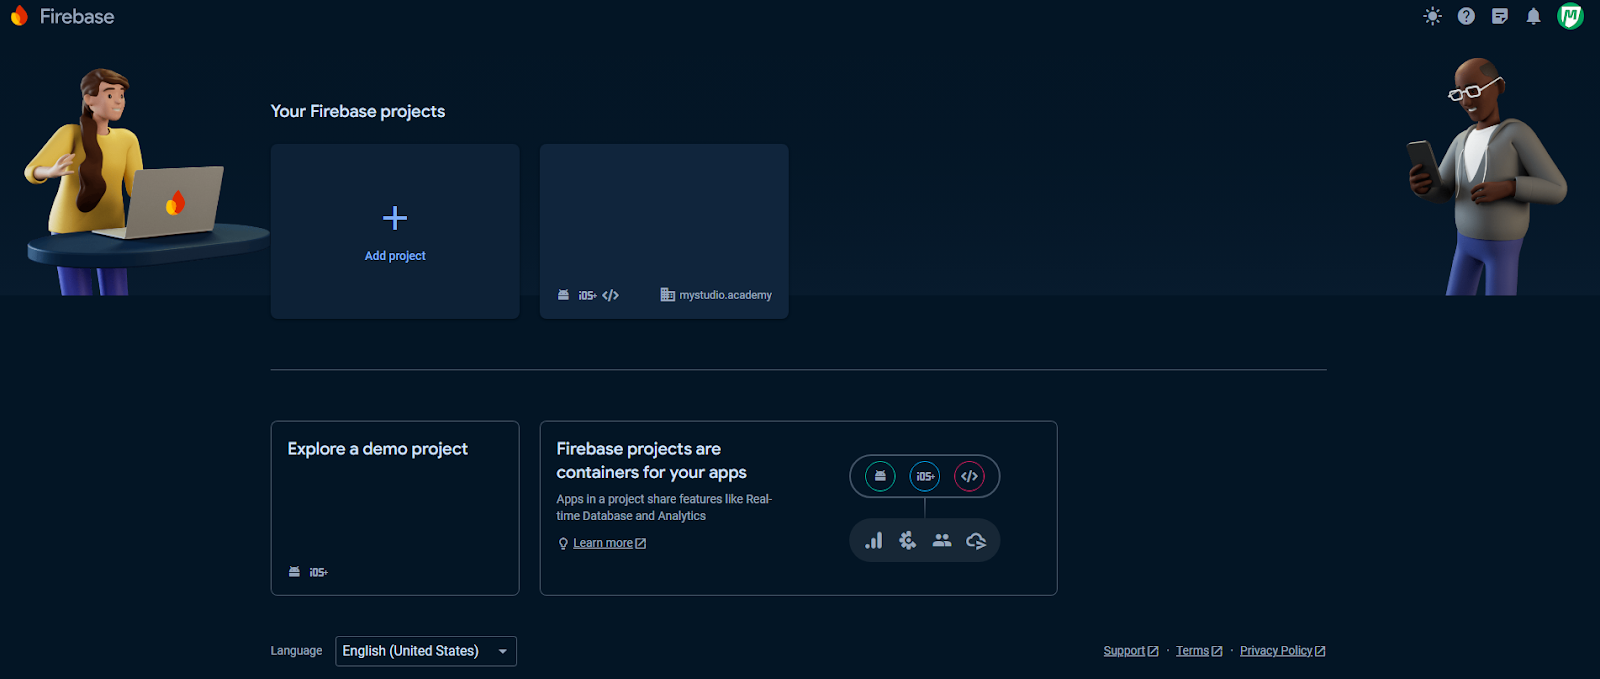The height and width of the screenshot is (679, 1600).
Task: Click organization building icon on project card
Action: point(667,295)
